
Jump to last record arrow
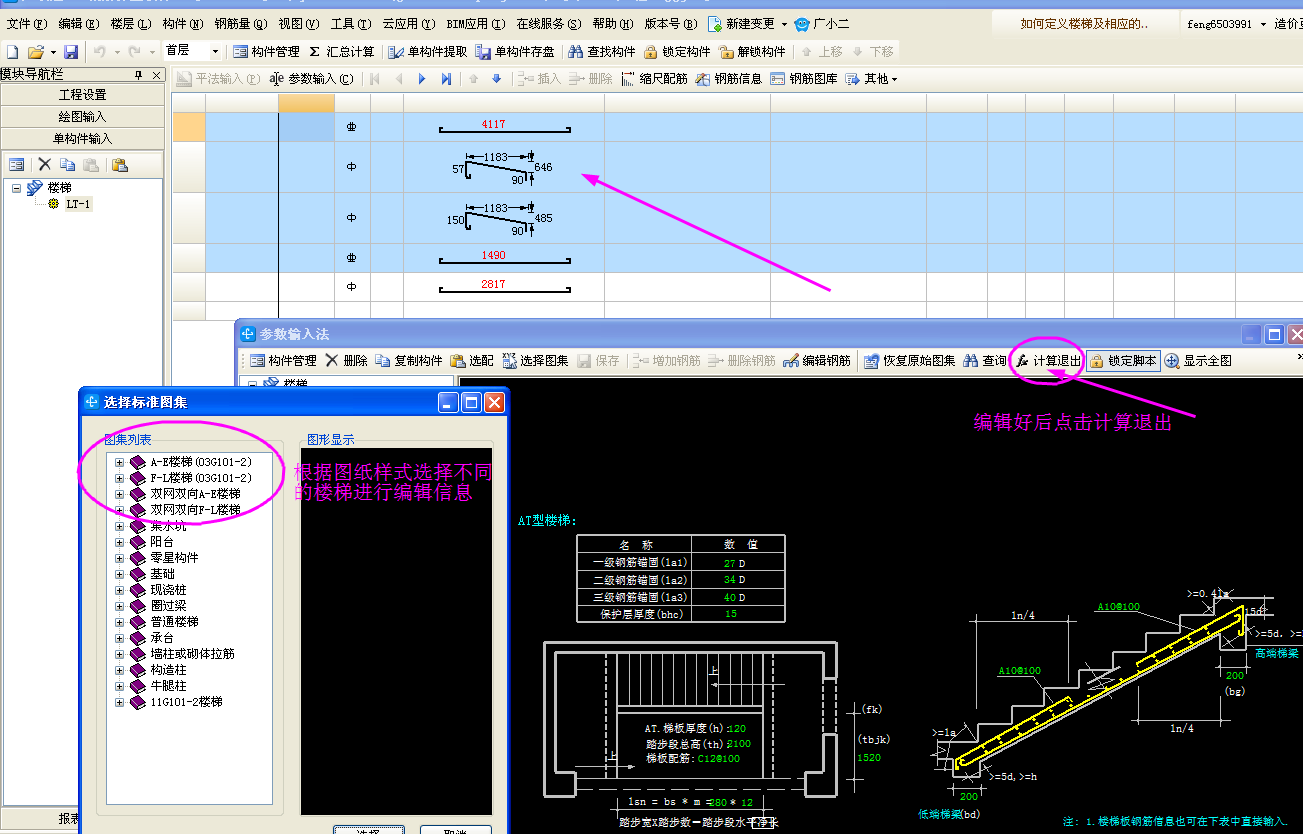click(446, 79)
